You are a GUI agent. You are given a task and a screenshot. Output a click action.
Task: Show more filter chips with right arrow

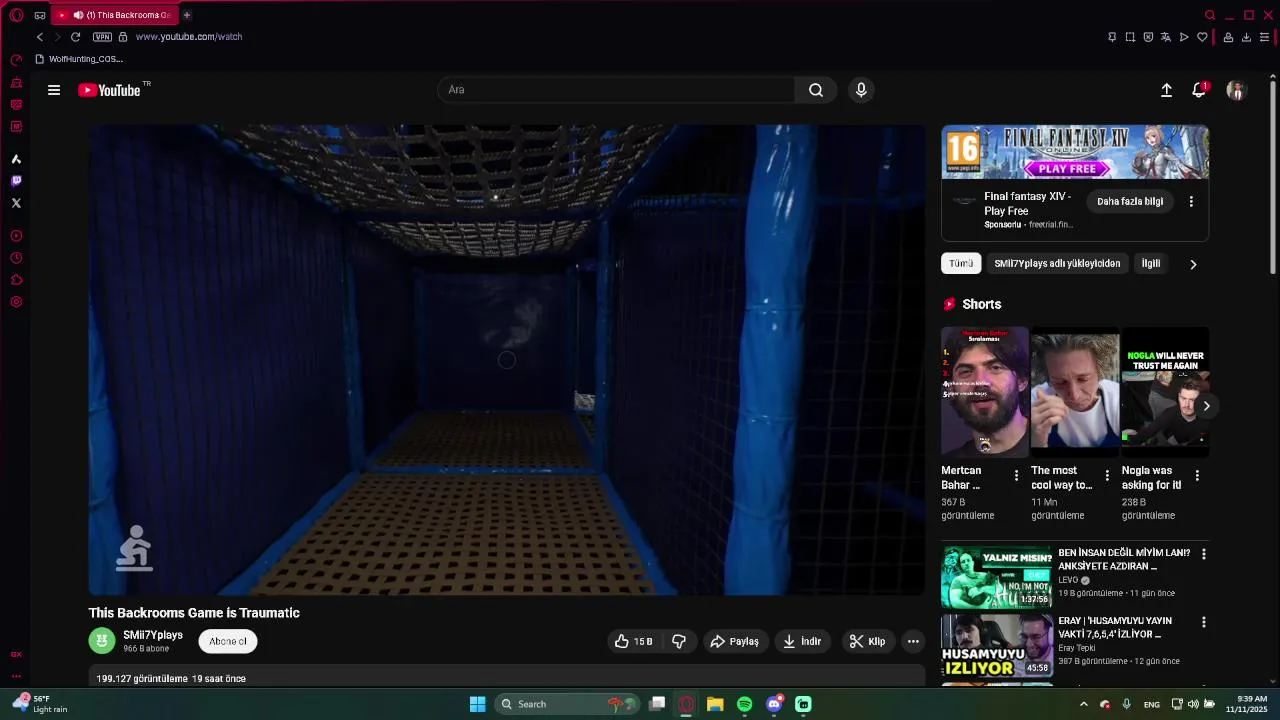pos(1192,264)
